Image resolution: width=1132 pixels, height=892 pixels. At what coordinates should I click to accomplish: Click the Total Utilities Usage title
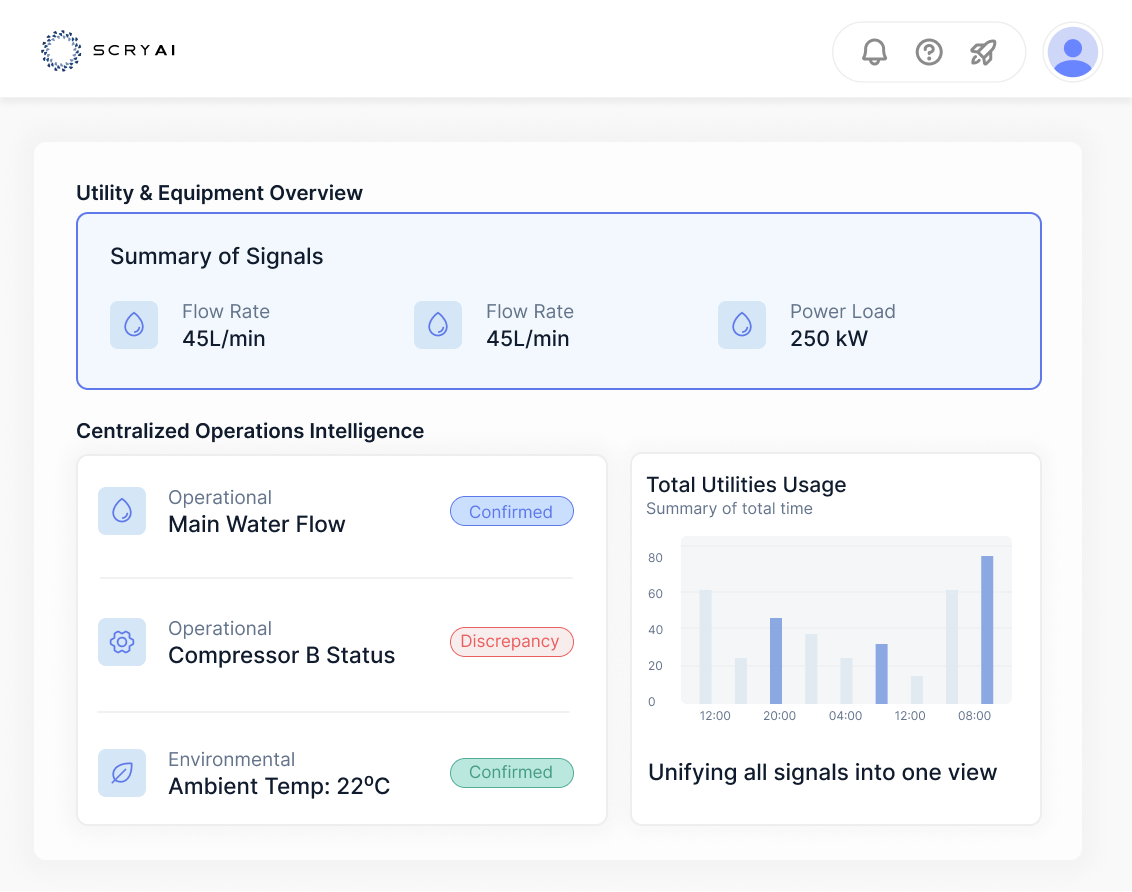click(746, 484)
